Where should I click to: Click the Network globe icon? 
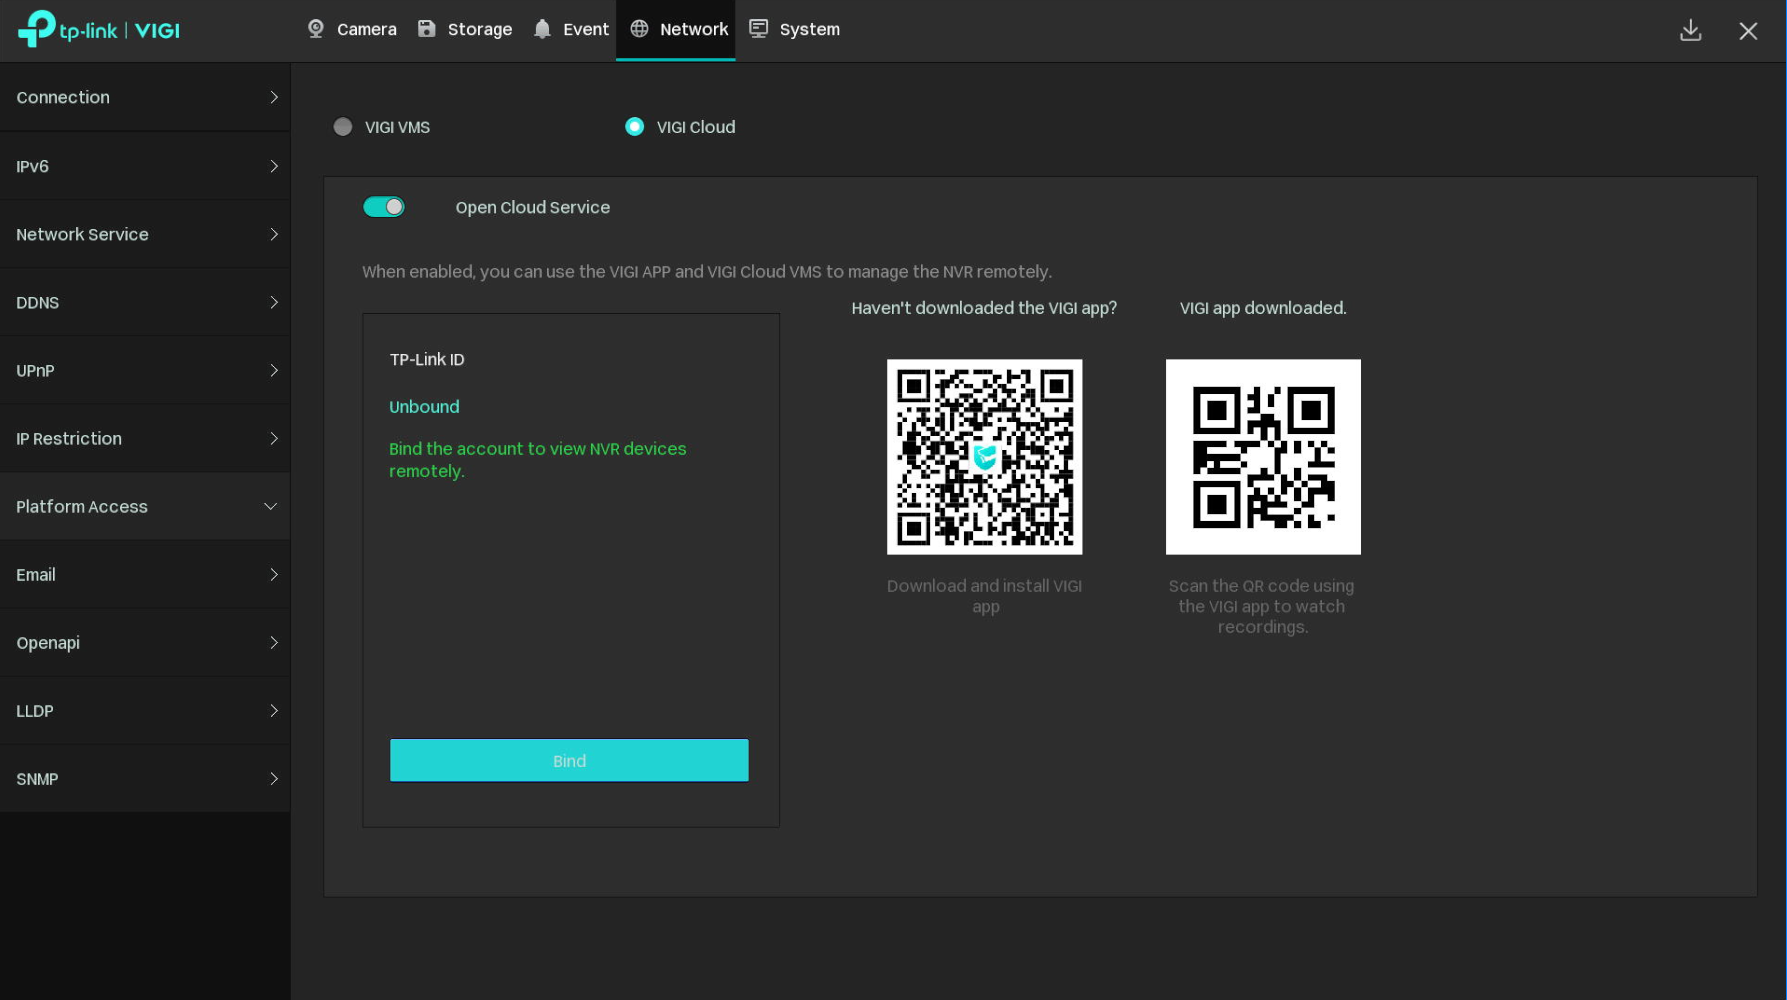tap(639, 29)
